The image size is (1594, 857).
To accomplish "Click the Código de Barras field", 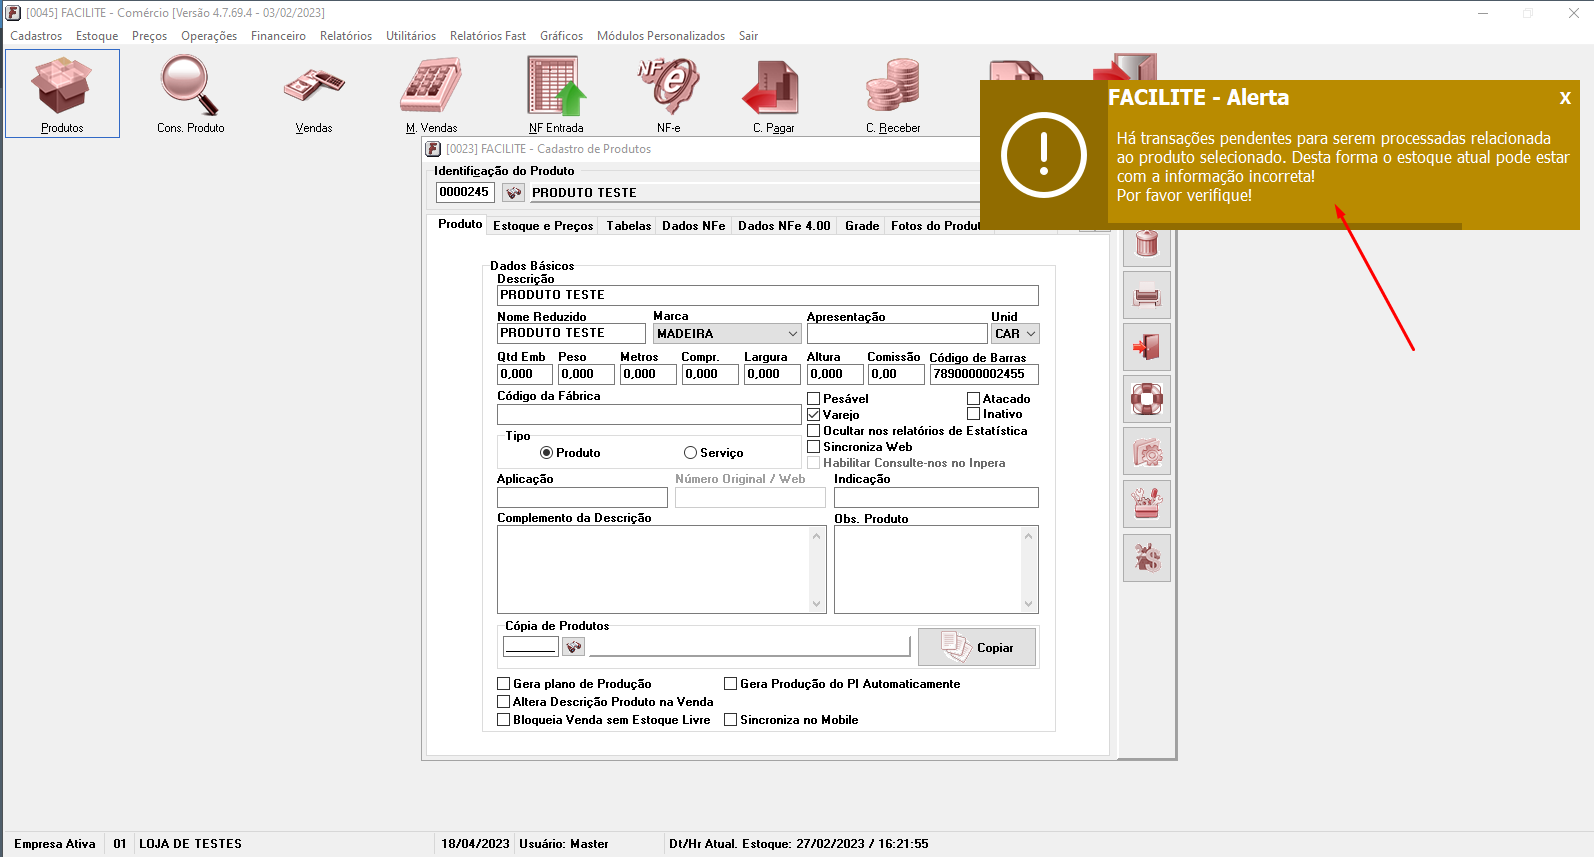I will click(984, 374).
